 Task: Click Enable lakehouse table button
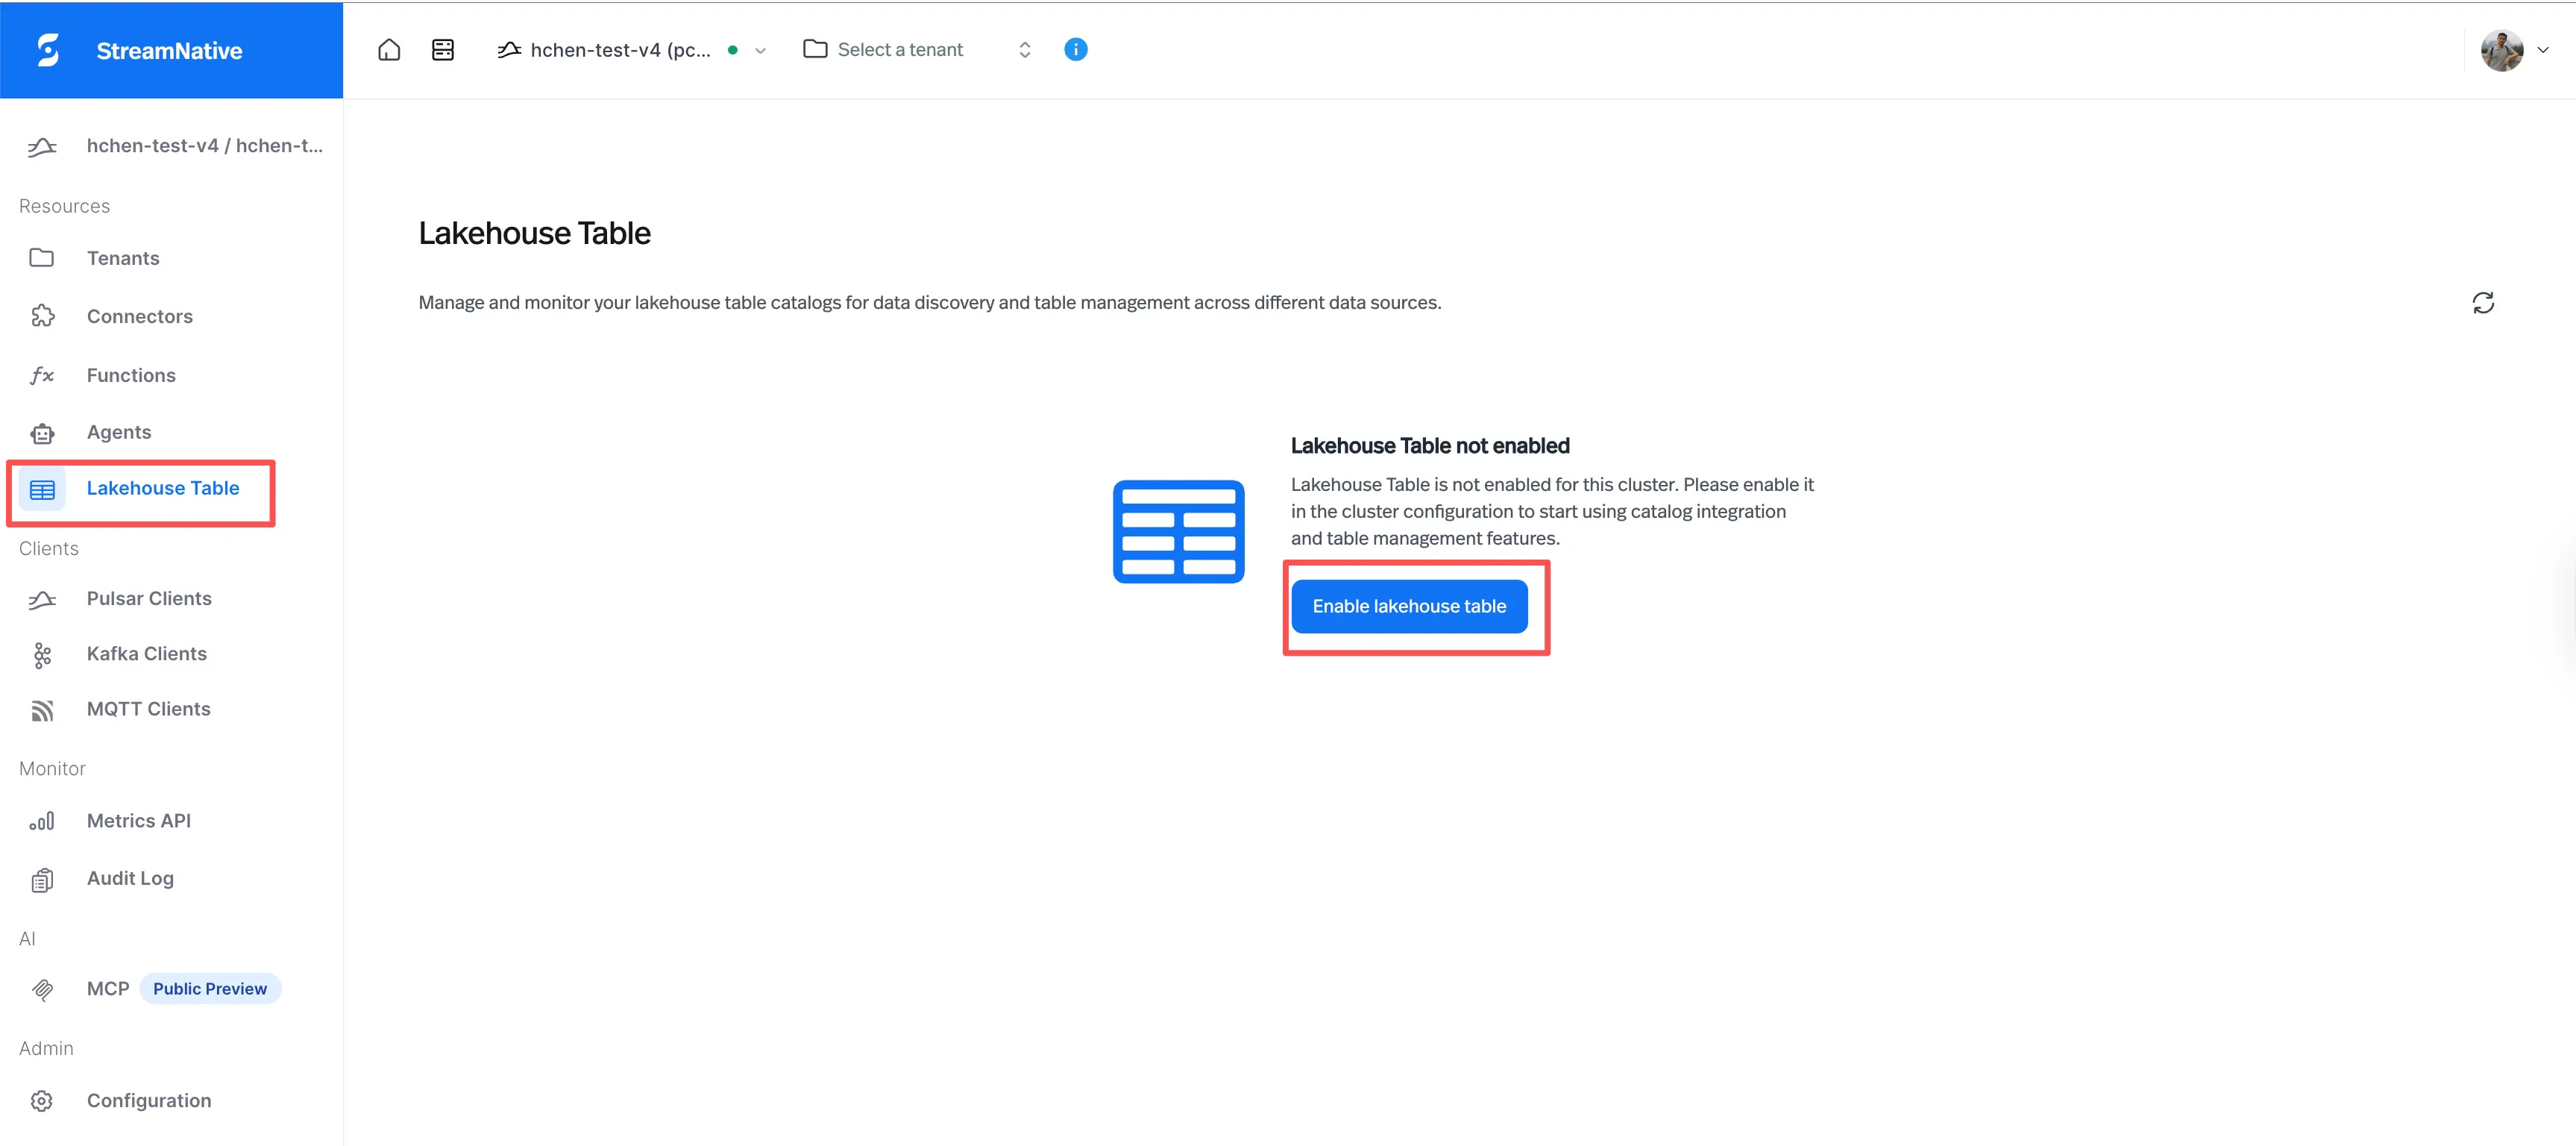[1409, 606]
